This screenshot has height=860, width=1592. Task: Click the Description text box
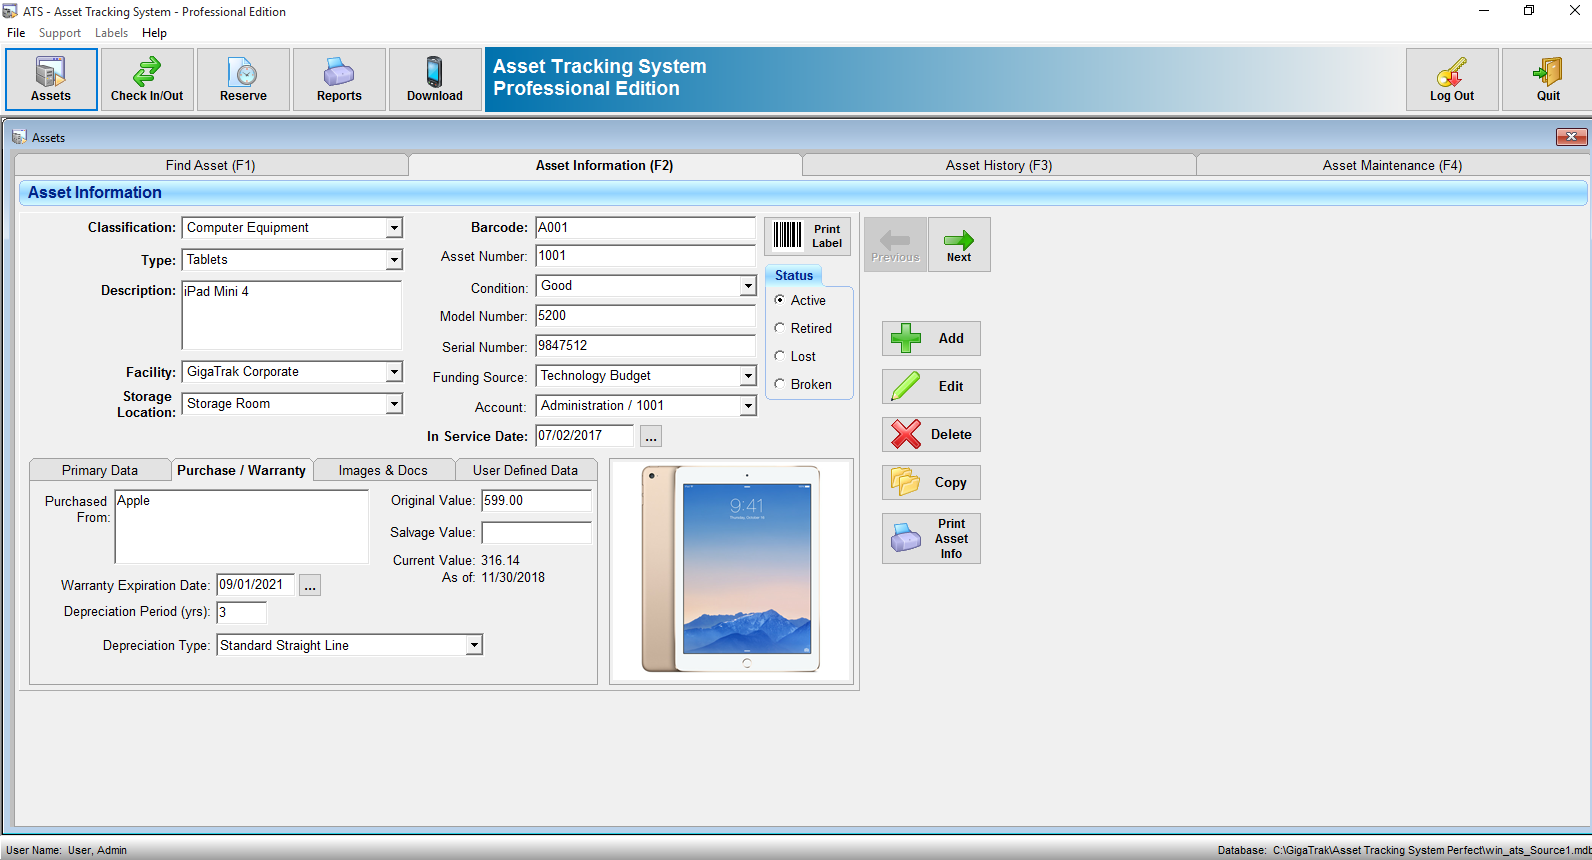pyautogui.click(x=292, y=315)
